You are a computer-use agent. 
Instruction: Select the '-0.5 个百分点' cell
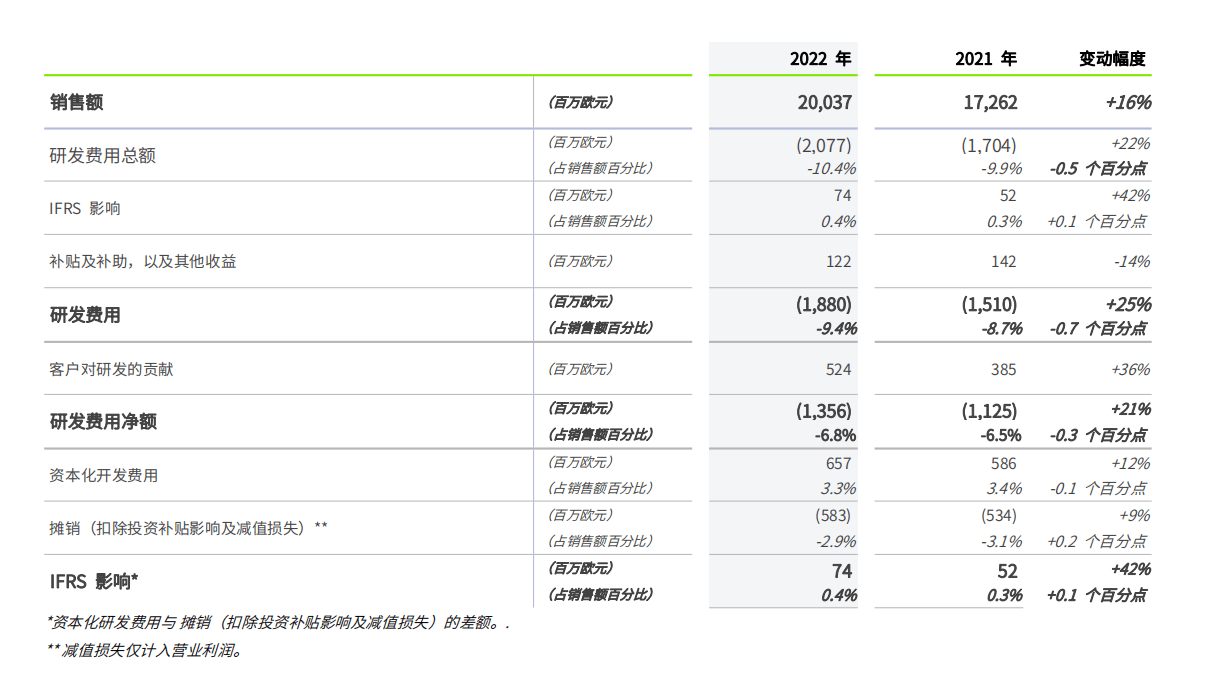(x=1098, y=169)
